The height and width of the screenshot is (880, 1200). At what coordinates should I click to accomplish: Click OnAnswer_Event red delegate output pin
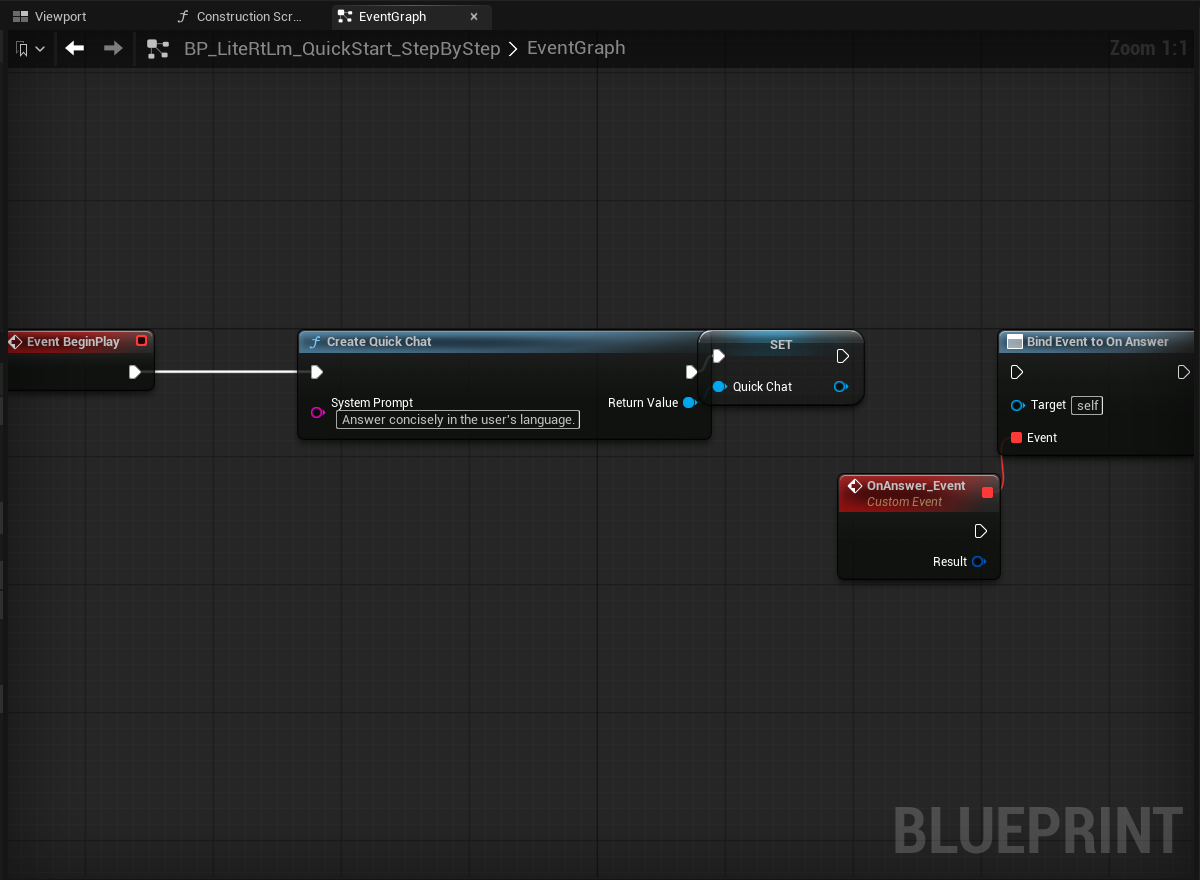988,492
